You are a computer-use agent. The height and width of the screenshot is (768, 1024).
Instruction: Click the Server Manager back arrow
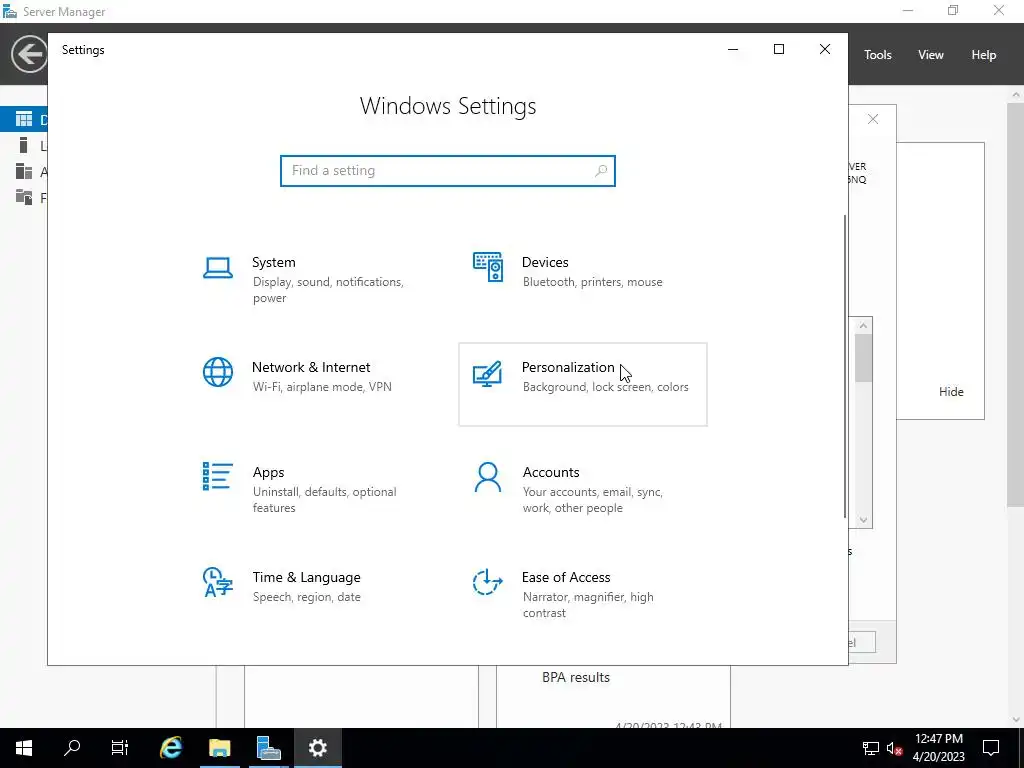click(29, 54)
